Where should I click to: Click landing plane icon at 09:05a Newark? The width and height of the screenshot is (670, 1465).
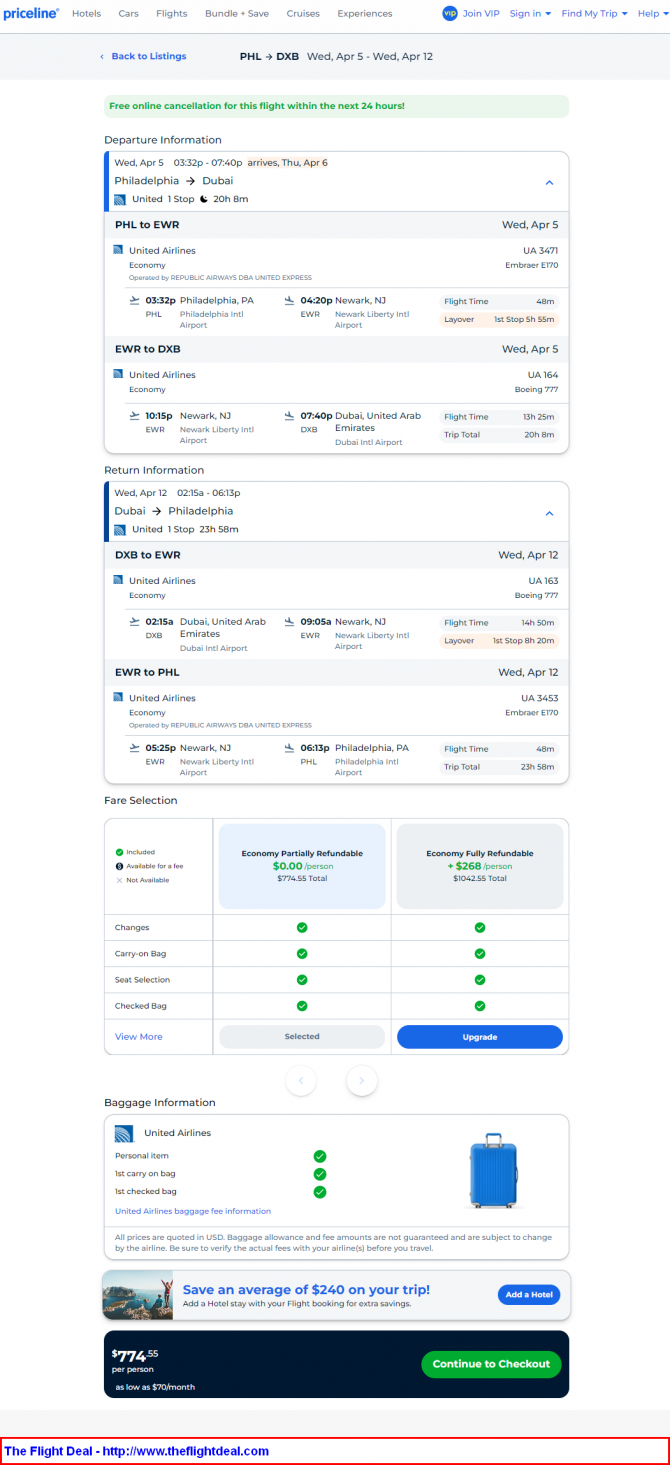point(290,621)
